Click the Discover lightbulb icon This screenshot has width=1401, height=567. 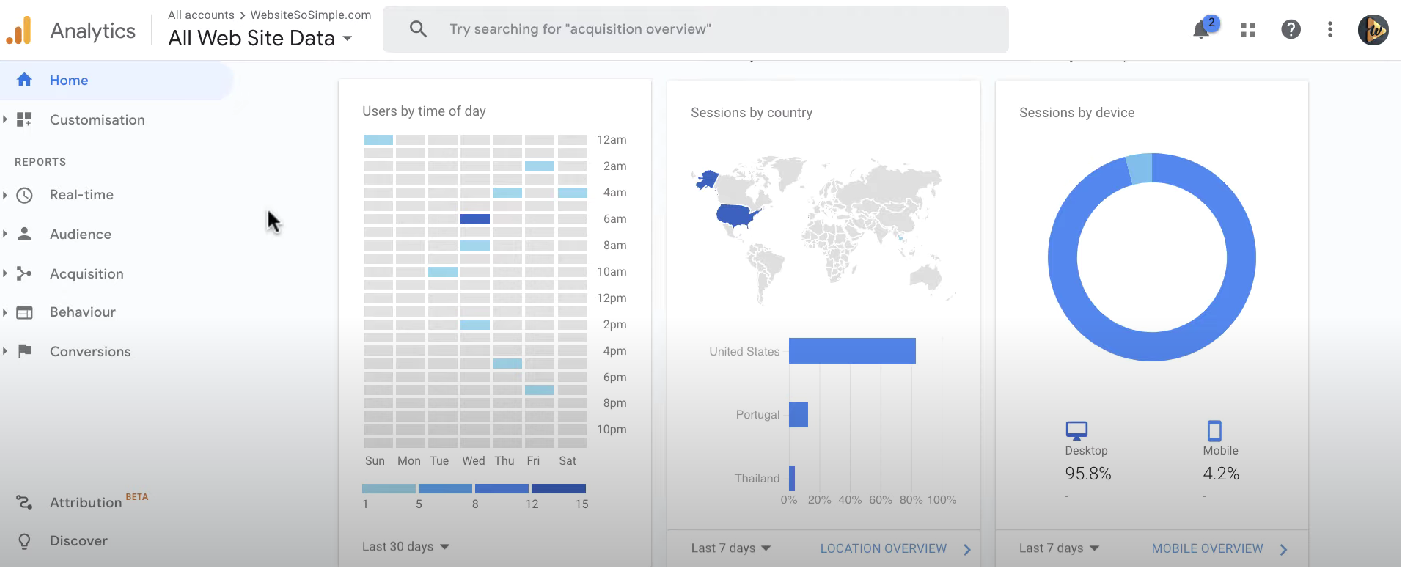tap(25, 541)
